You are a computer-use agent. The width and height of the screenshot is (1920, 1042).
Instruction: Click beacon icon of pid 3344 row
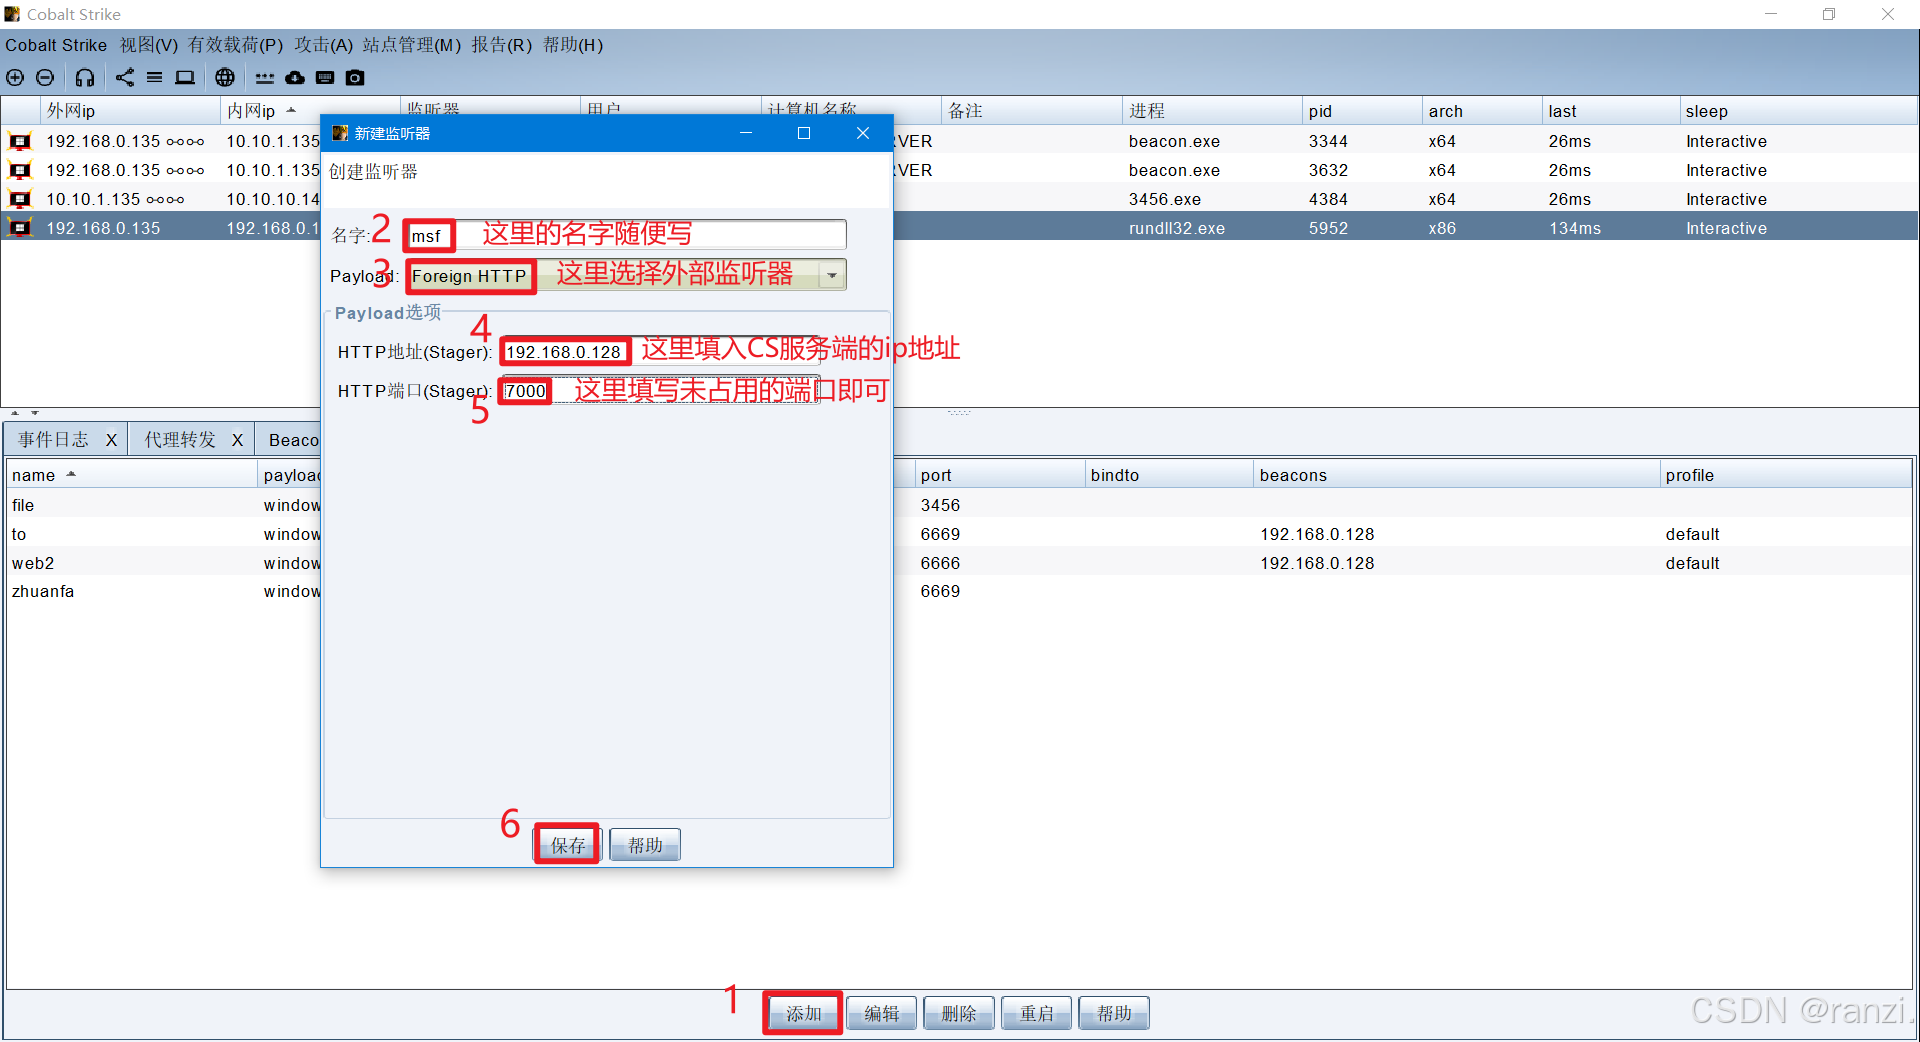tap(20, 141)
